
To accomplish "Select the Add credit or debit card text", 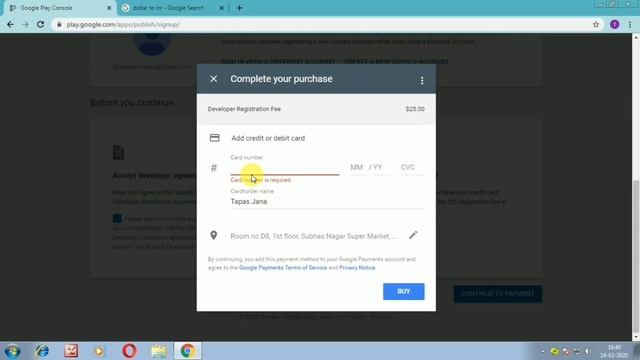I will click(268, 138).
